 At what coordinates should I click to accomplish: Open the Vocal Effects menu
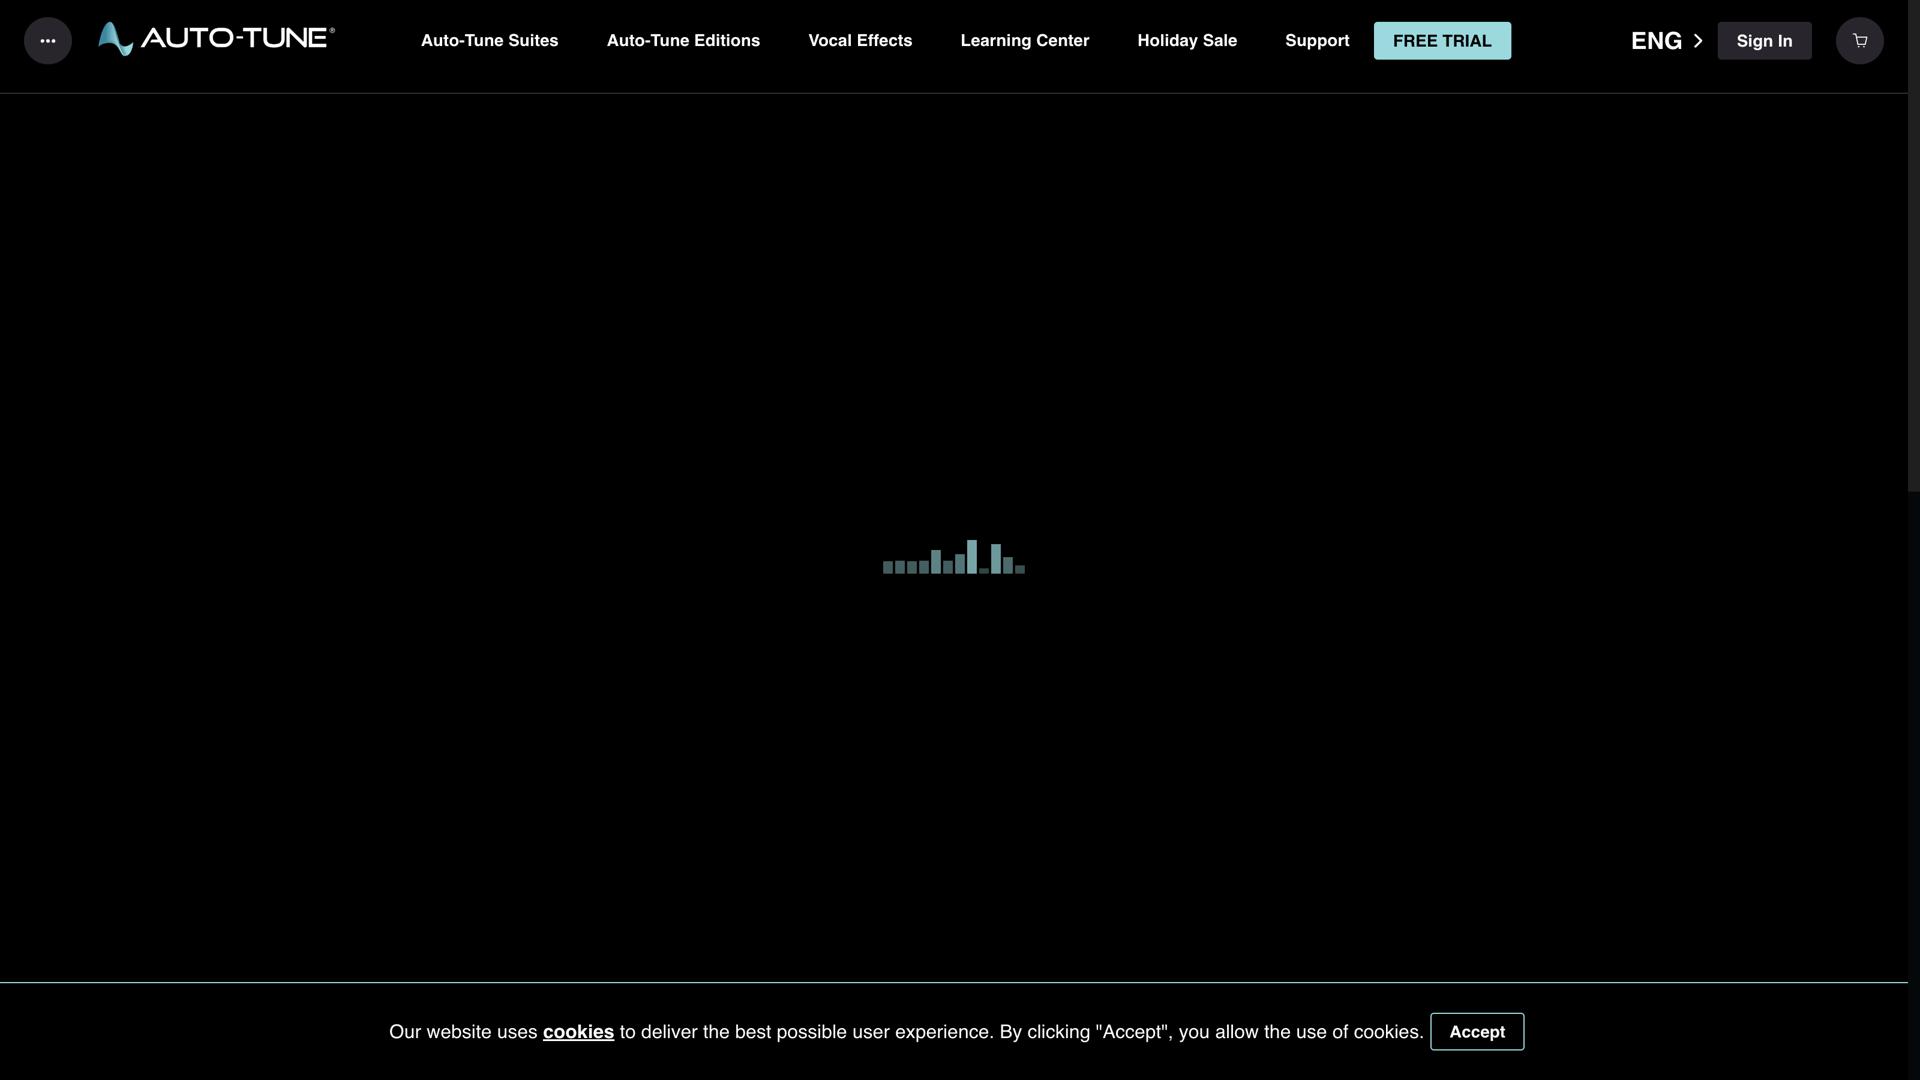(x=860, y=41)
